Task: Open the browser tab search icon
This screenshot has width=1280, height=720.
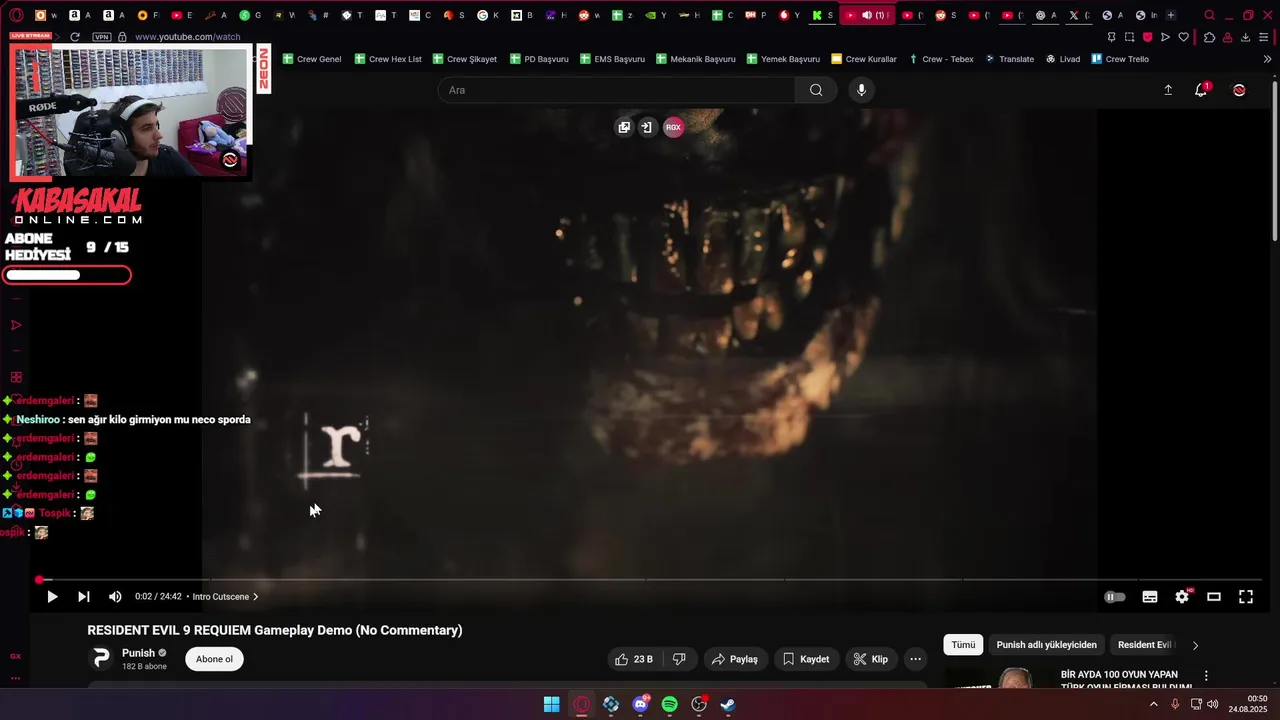Action: 1210,15
